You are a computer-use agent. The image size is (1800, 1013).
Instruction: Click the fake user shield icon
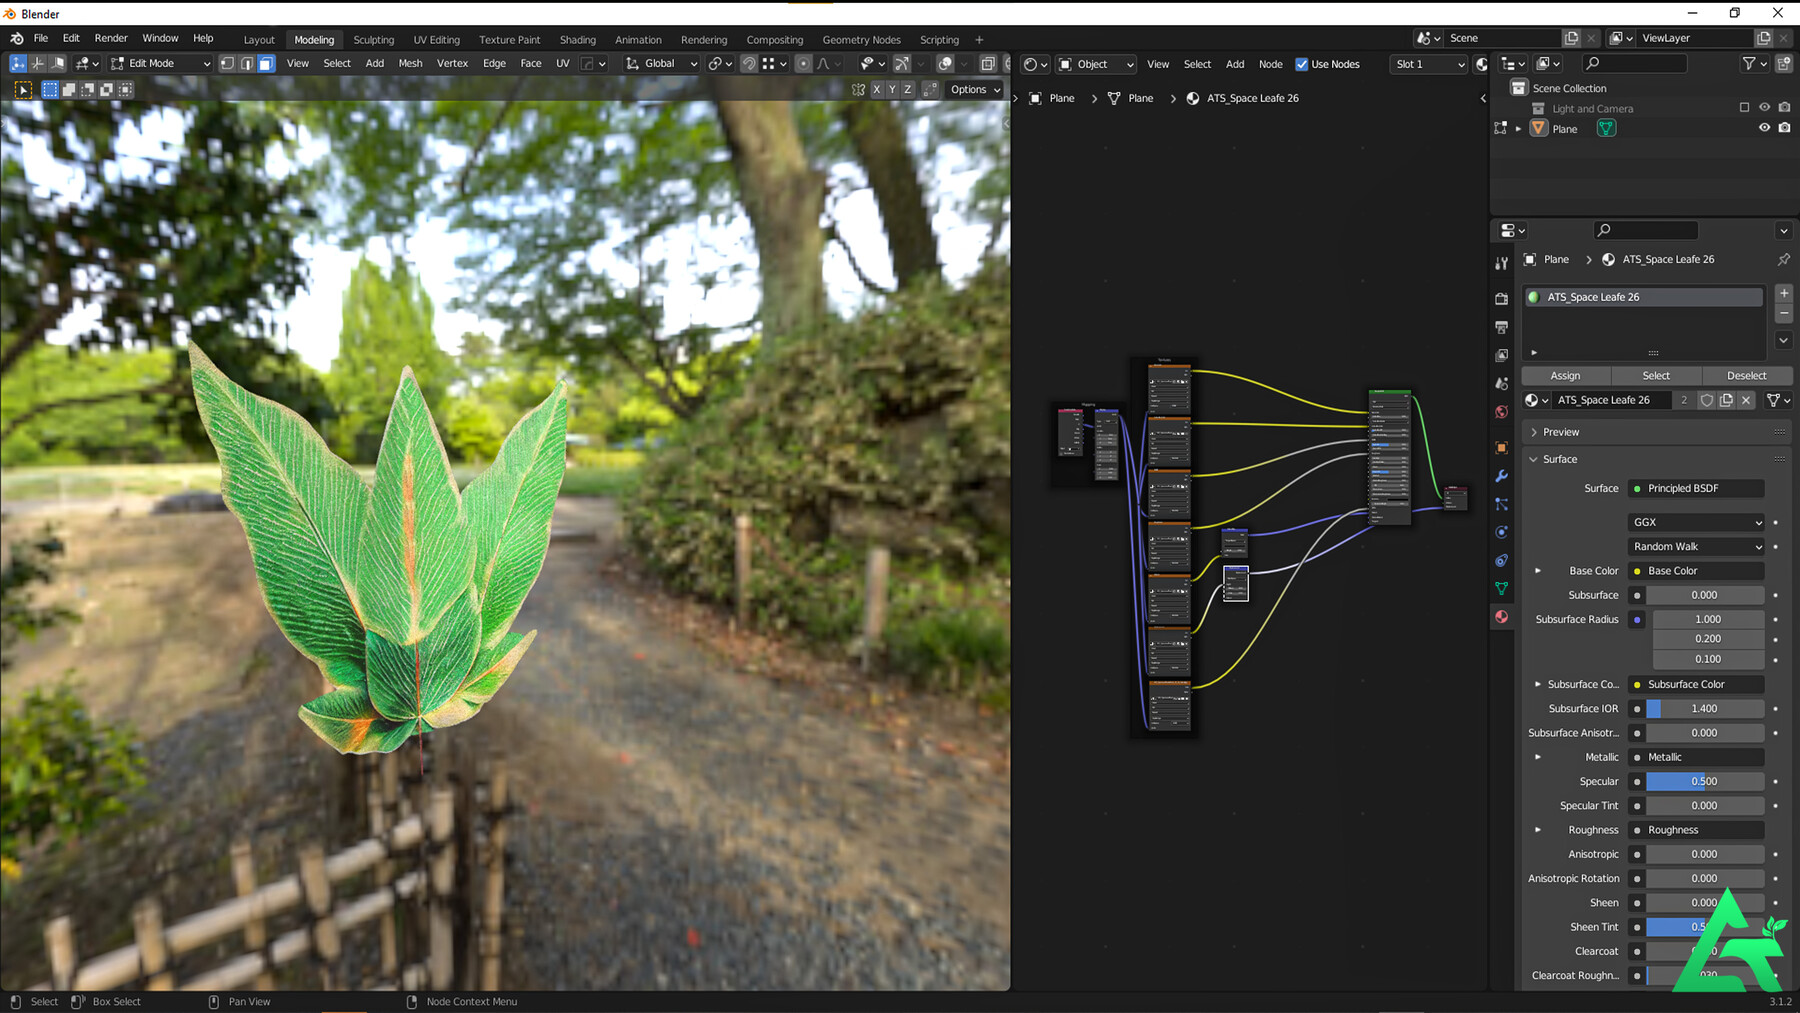tap(1707, 400)
